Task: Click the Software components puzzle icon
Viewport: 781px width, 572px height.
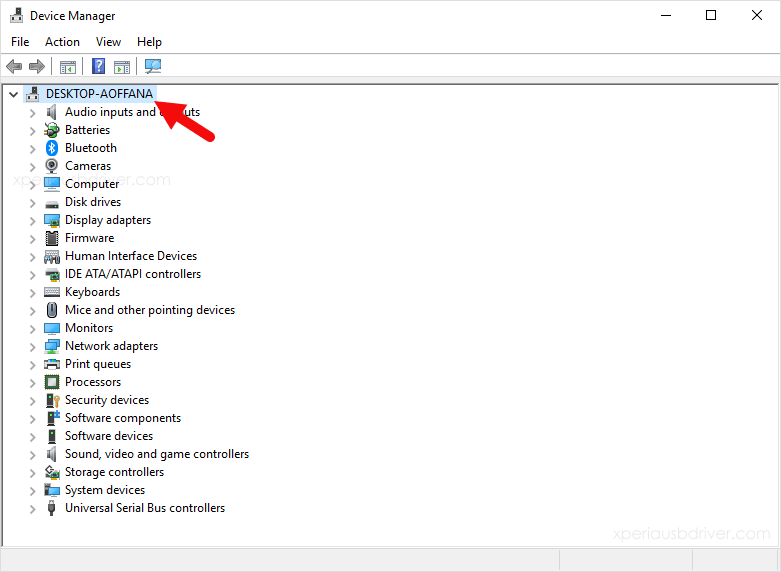Action: [52, 418]
